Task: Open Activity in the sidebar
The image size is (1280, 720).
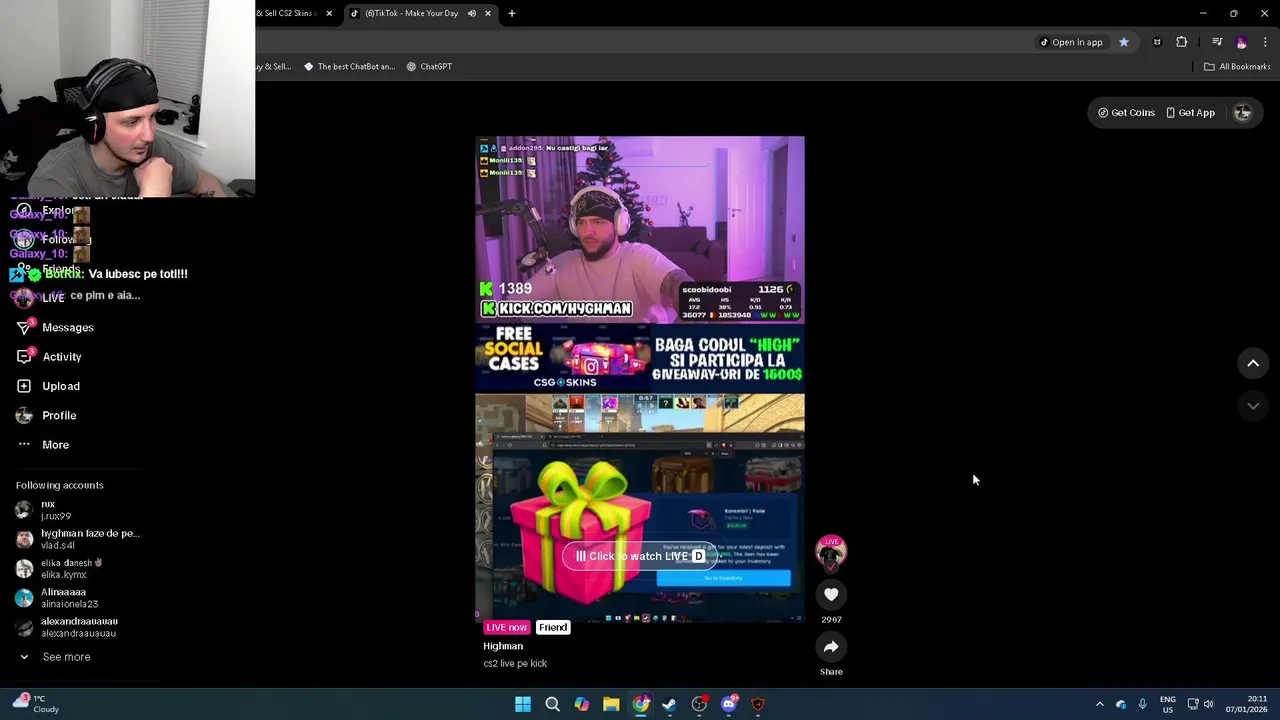Action: pyautogui.click(x=50, y=357)
